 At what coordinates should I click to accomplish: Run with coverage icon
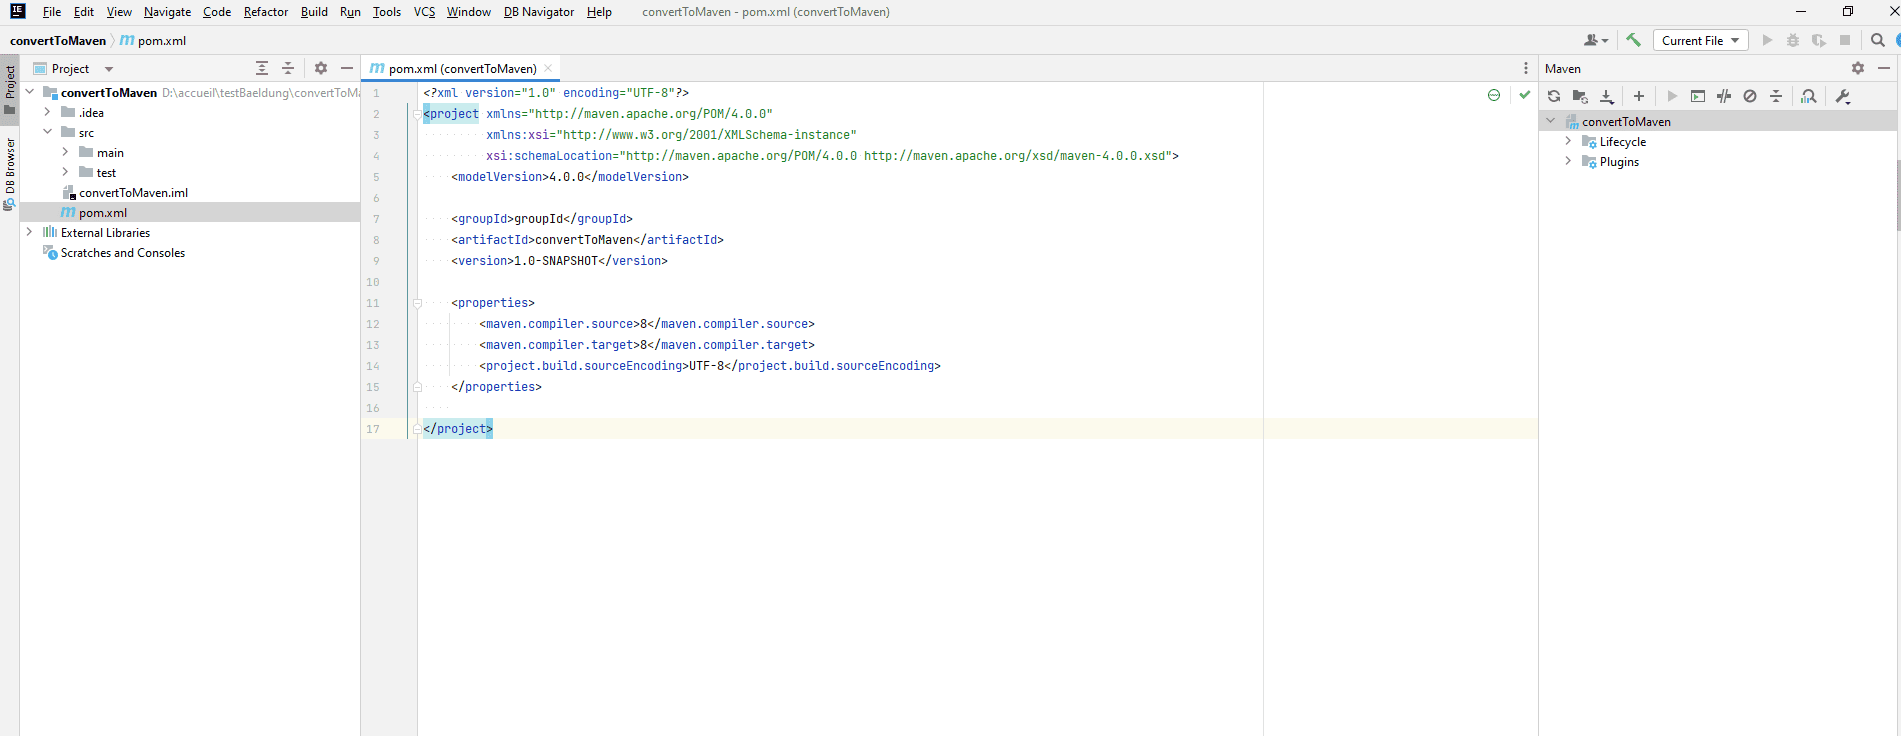tap(1819, 40)
